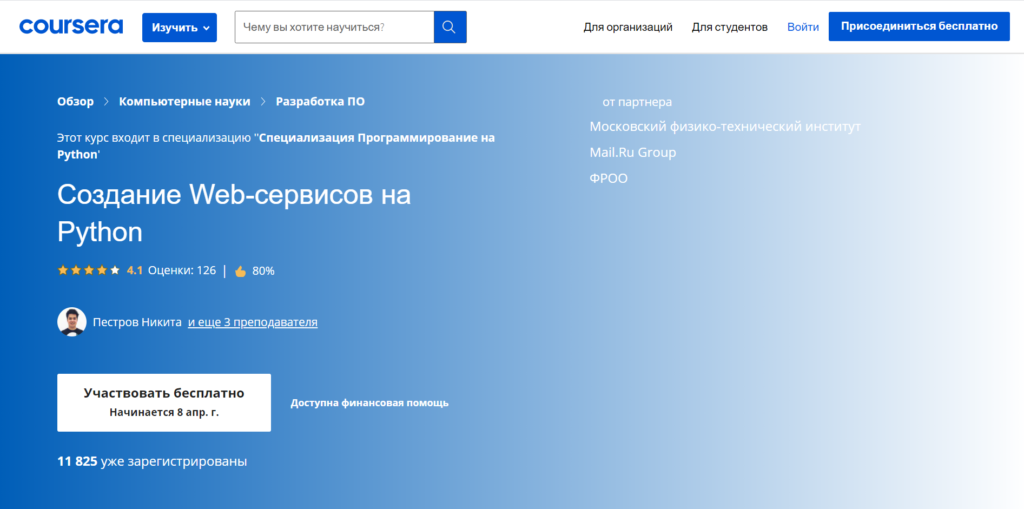Click the instructor avatar photo
Screen dimensions: 1024x509
tap(71, 322)
